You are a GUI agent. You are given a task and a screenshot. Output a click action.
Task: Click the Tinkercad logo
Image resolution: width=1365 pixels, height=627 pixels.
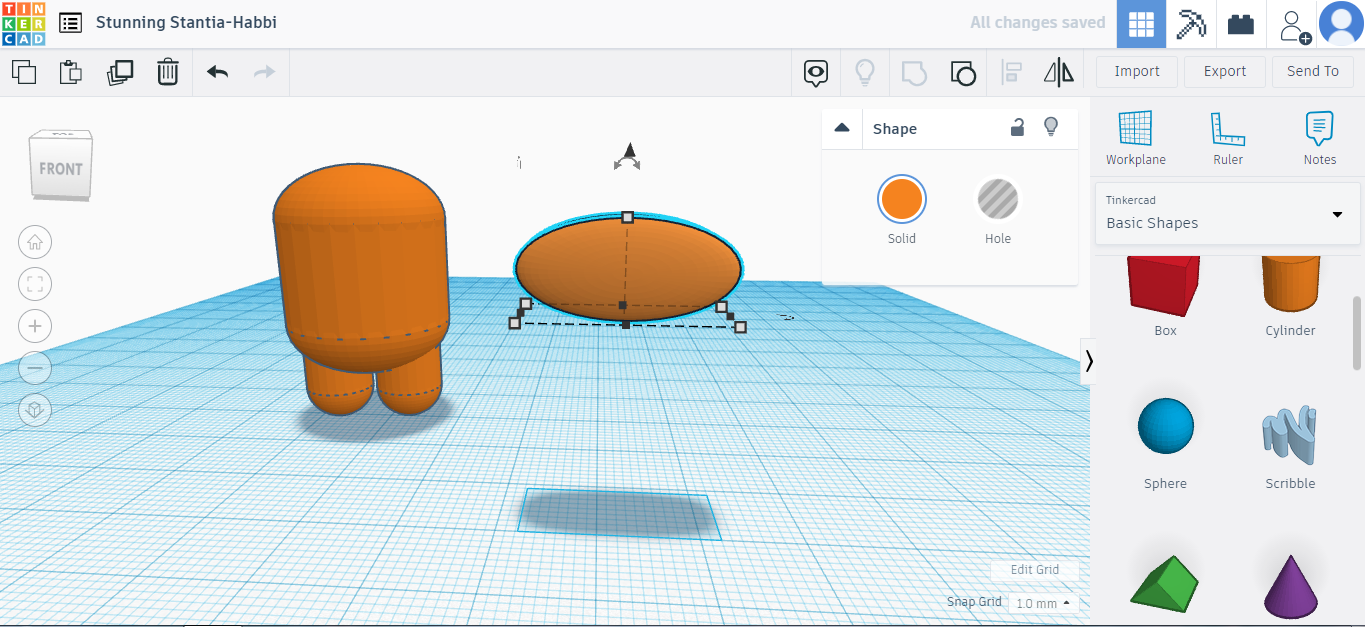click(x=23, y=23)
